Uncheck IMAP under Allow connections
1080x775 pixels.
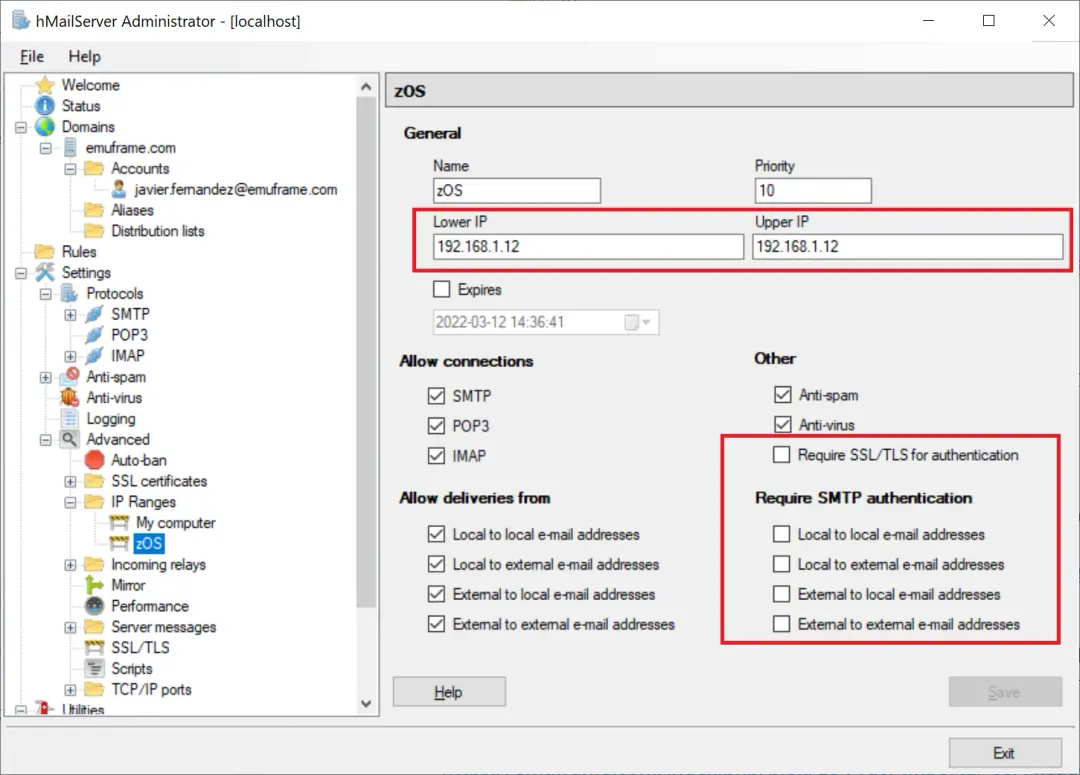436,456
